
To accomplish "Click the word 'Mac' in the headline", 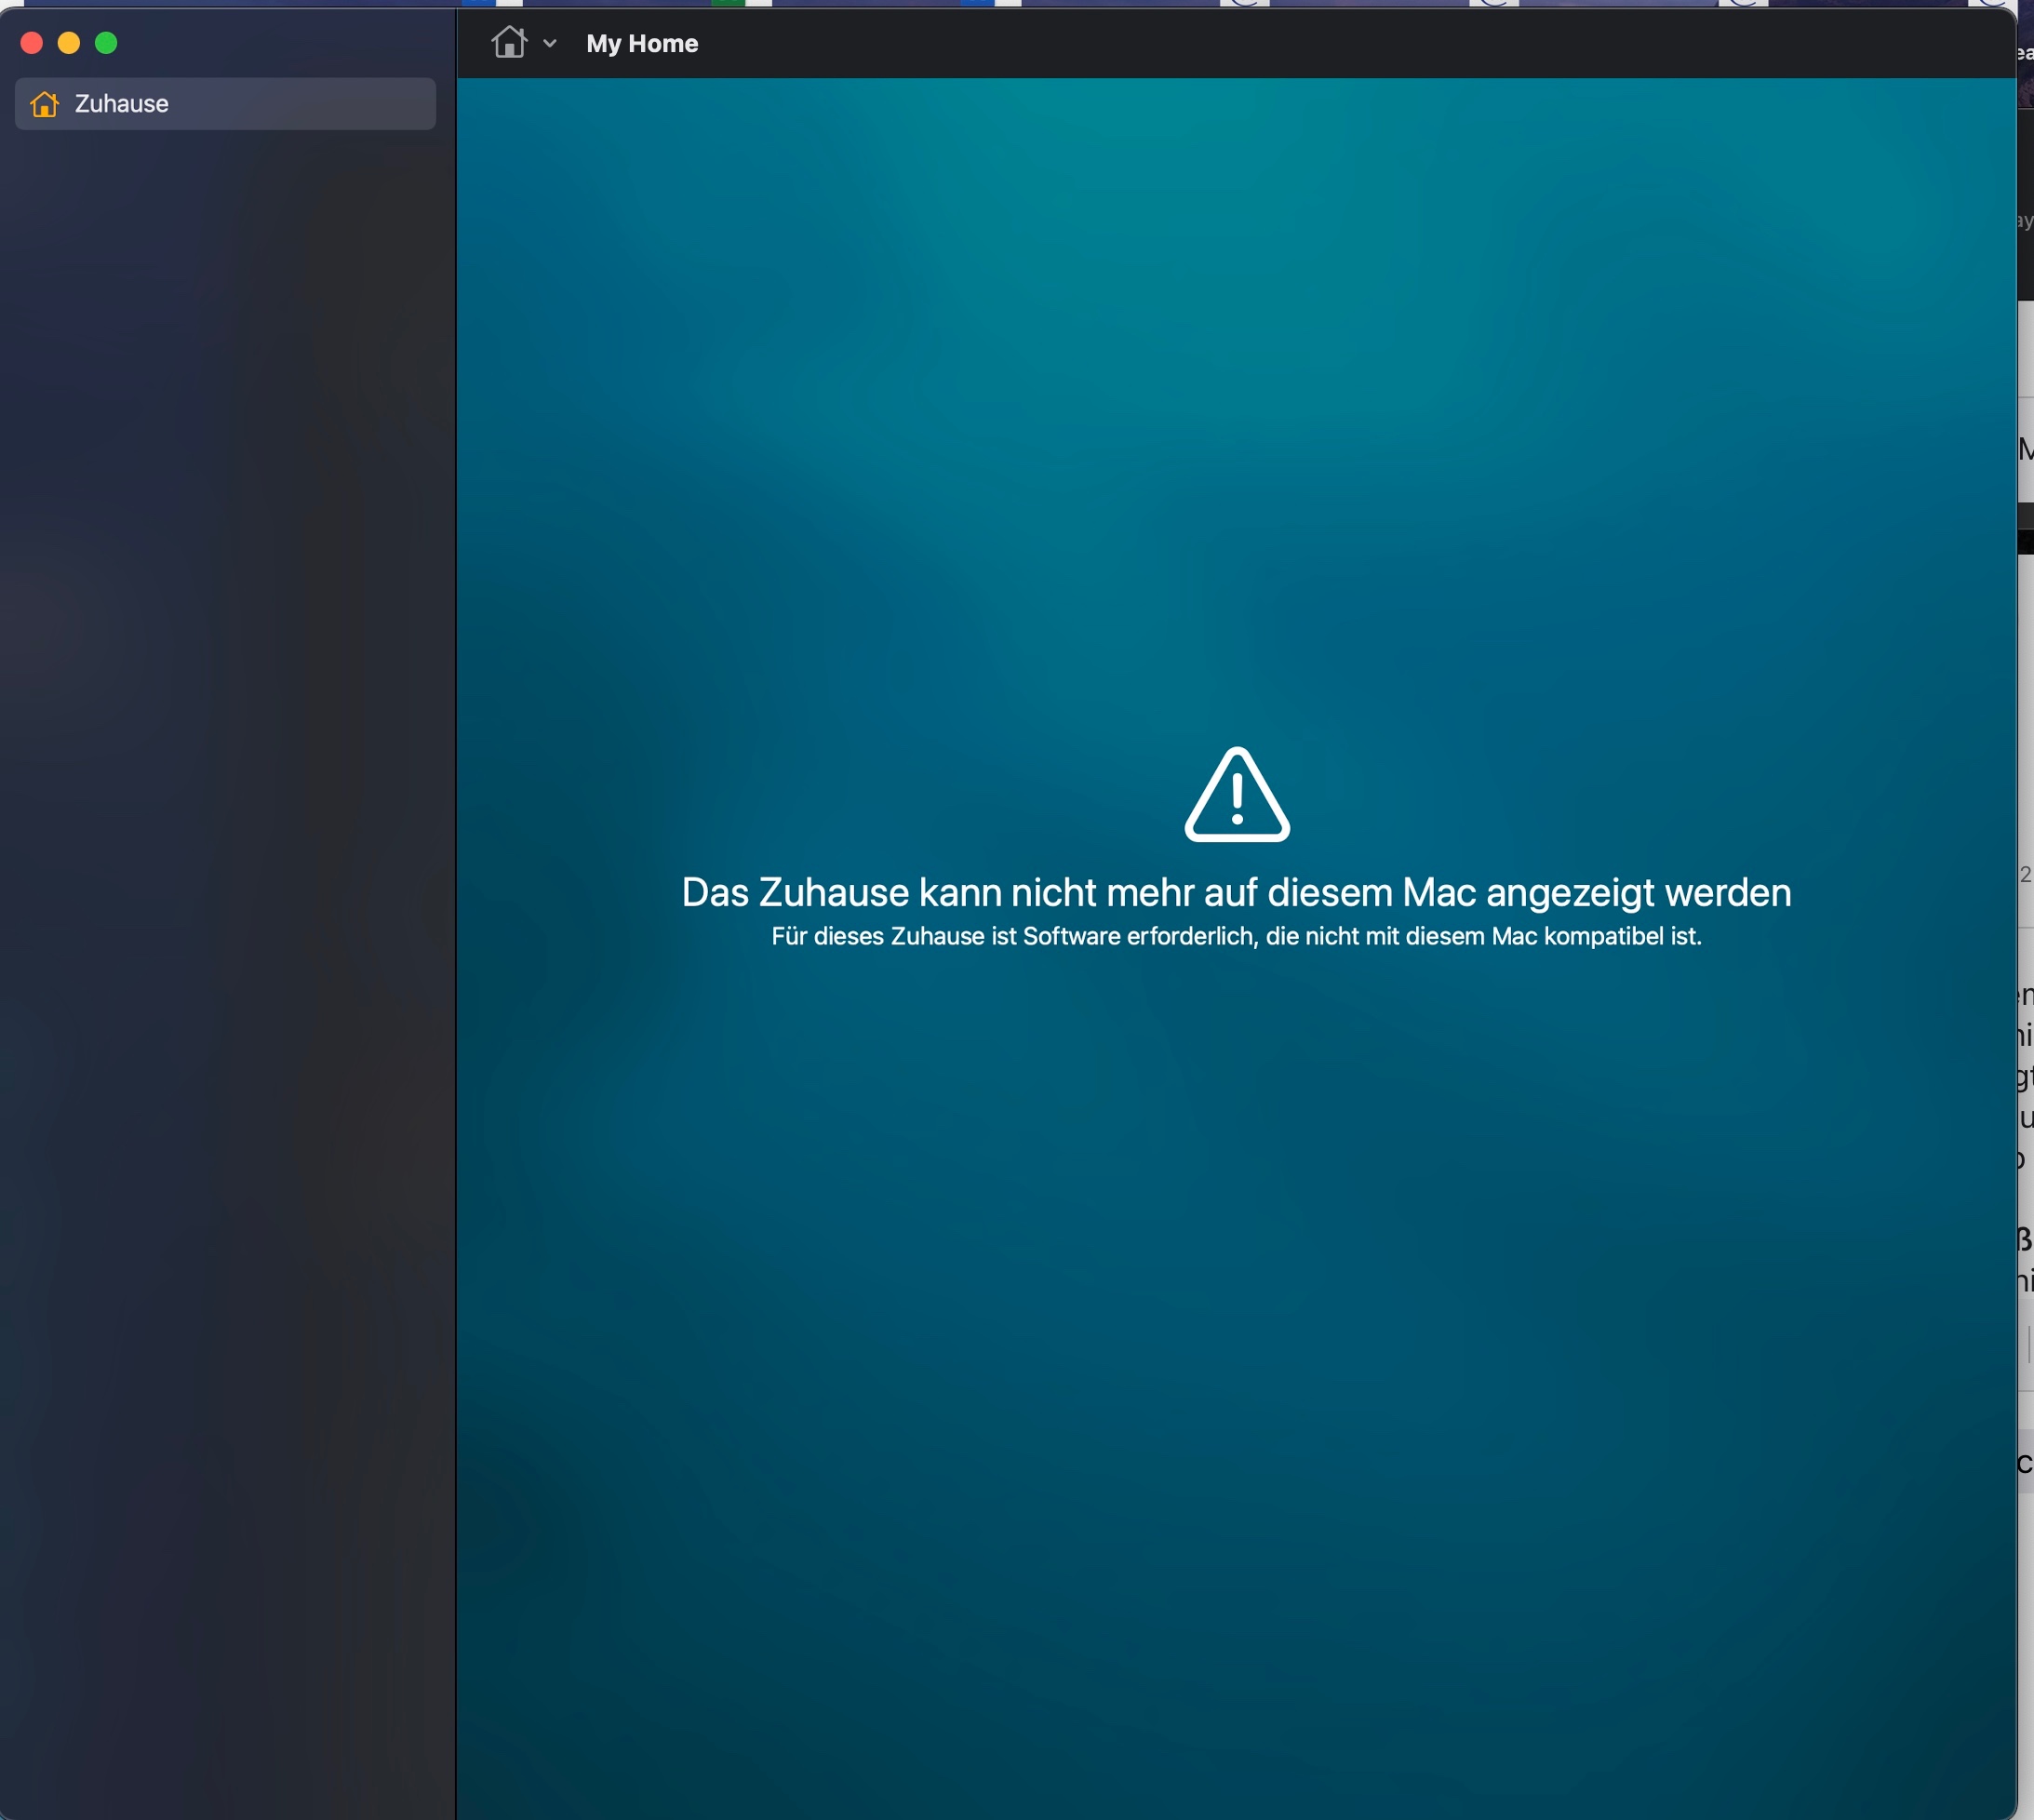I will click(x=1439, y=893).
